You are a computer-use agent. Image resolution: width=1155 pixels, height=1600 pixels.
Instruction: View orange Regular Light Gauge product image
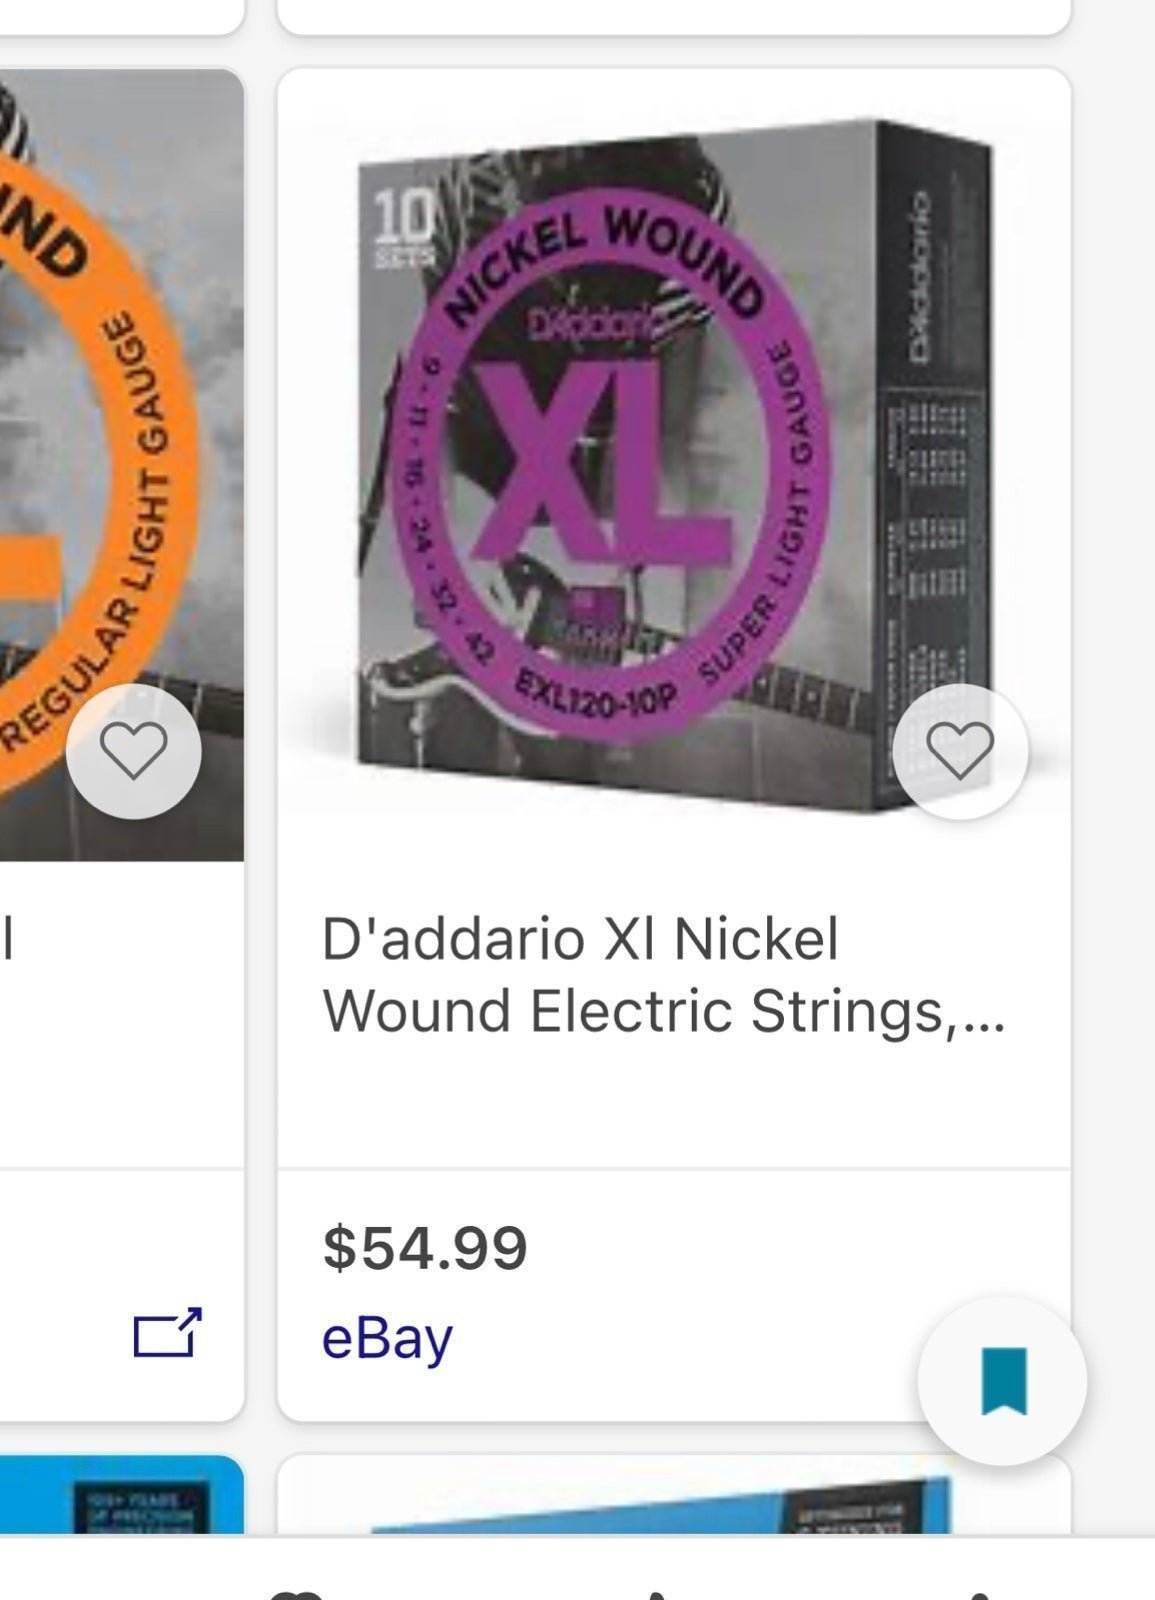pos(121,465)
